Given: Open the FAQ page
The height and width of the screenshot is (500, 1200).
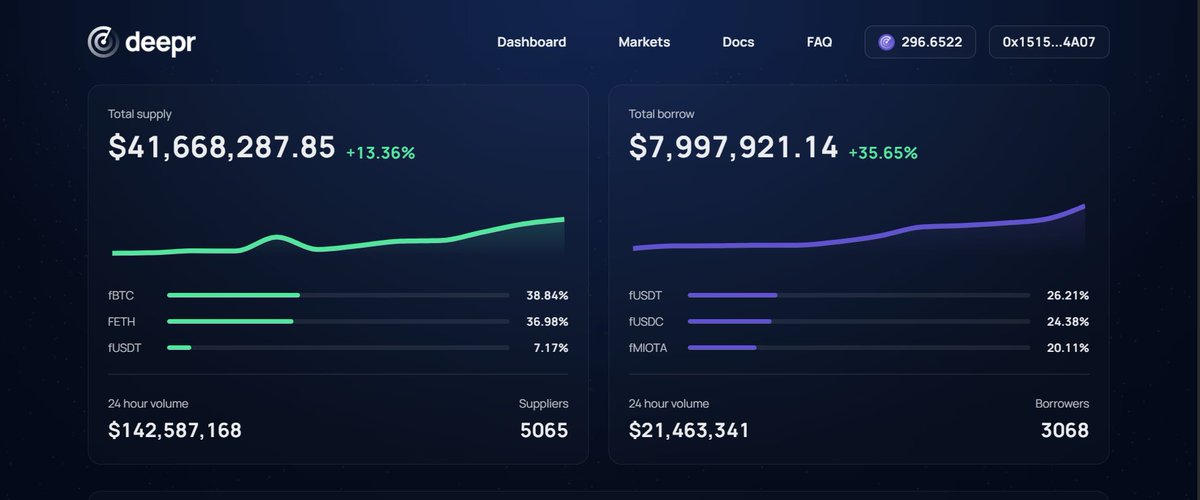Looking at the screenshot, I should 819,42.
